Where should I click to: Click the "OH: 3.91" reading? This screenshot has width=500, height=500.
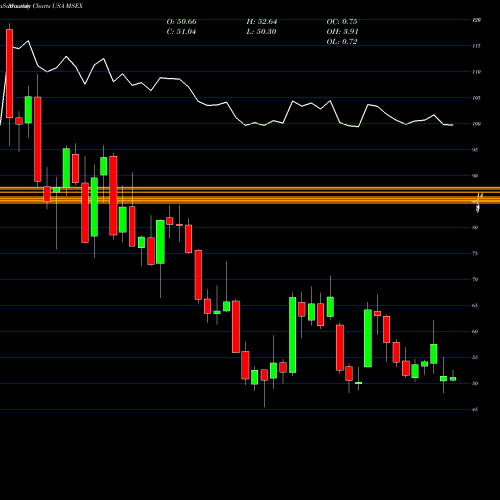[342, 32]
